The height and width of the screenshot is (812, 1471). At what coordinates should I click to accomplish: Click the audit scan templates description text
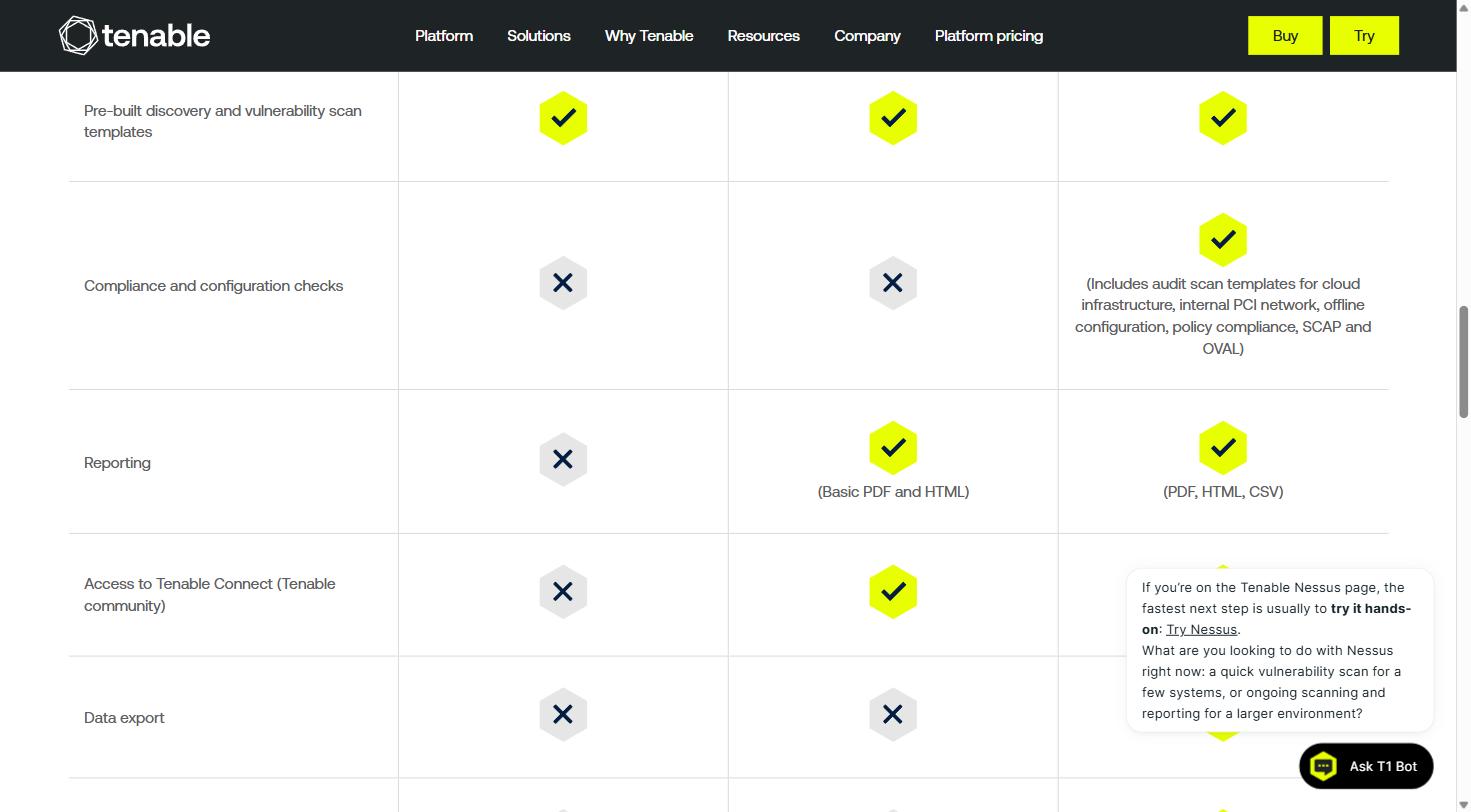1223,316
